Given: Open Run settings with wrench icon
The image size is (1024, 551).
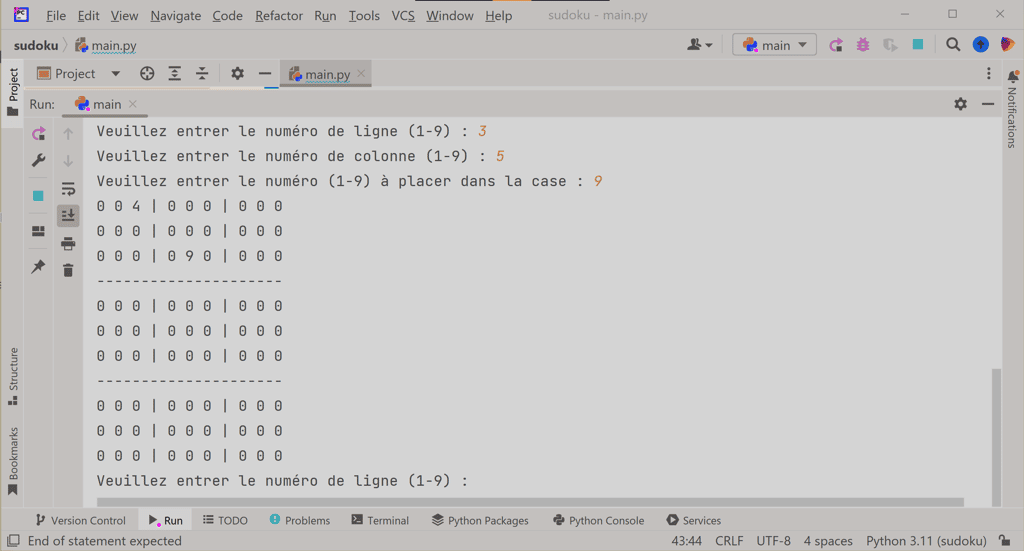Looking at the screenshot, I should point(38,161).
